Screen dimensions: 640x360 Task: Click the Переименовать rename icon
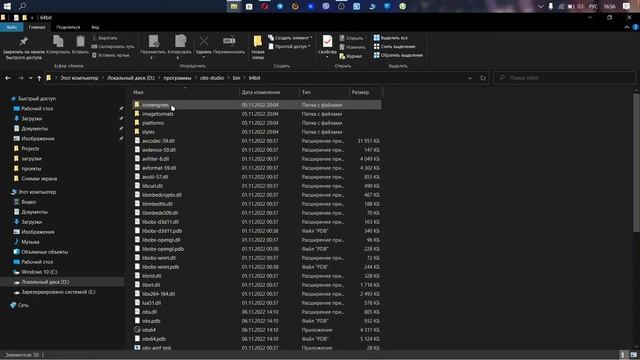(229, 41)
